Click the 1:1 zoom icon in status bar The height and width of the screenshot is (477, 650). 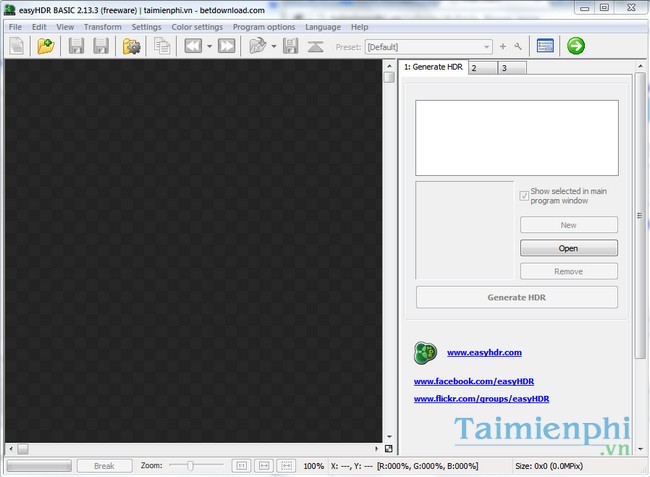point(240,466)
